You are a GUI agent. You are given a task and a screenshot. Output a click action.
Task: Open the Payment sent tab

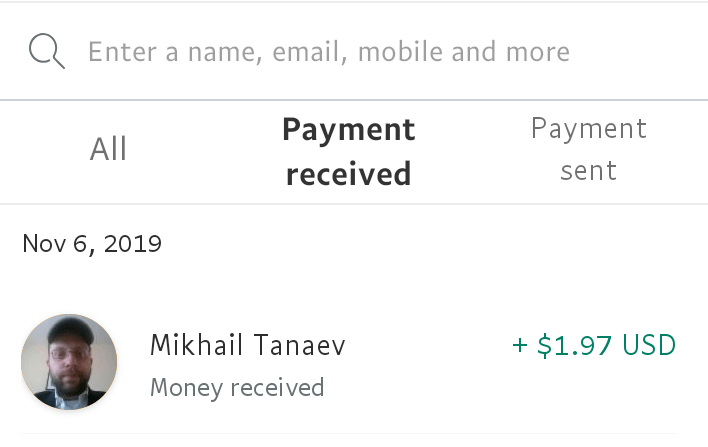coord(588,149)
